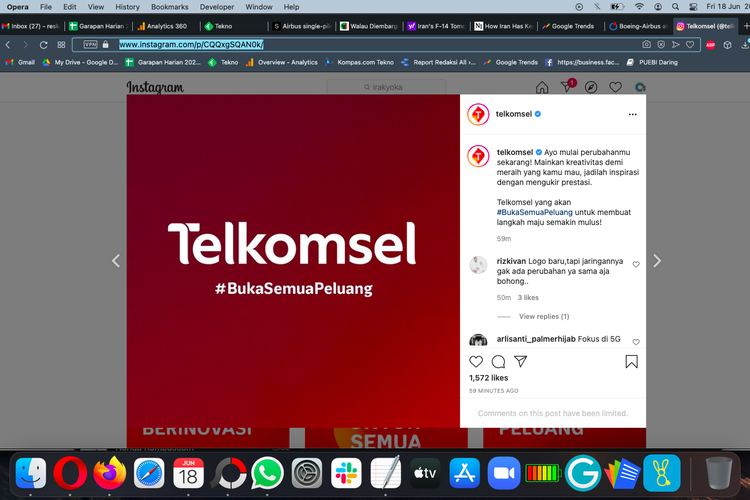The image size is (750, 500).
Task: Go to next post with right arrow
Action: [x=657, y=261]
